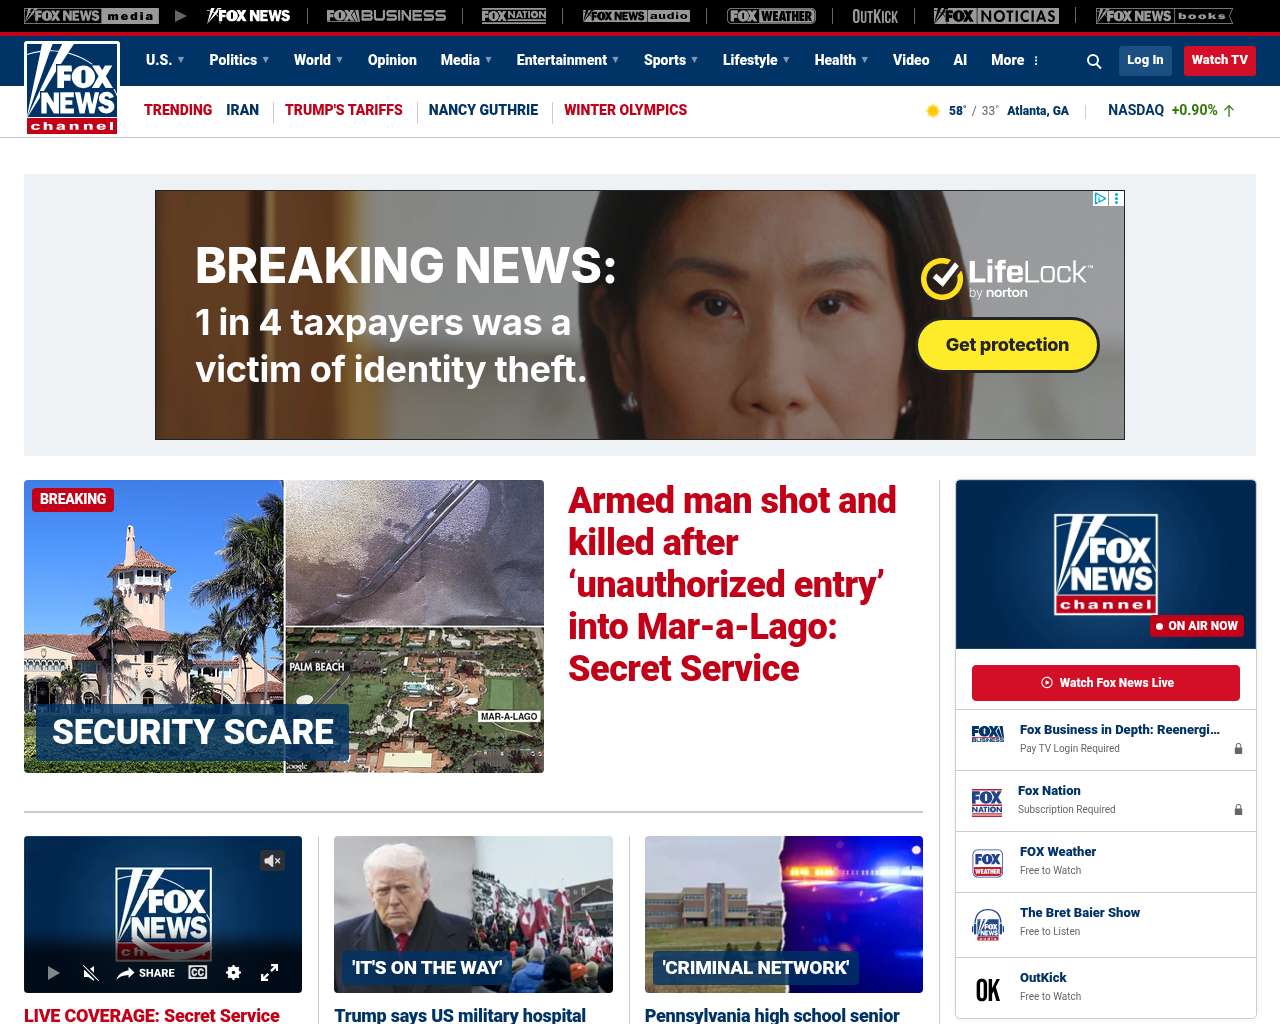
Task: Open the Criminal Network story thumbnail
Action: click(x=783, y=914)
